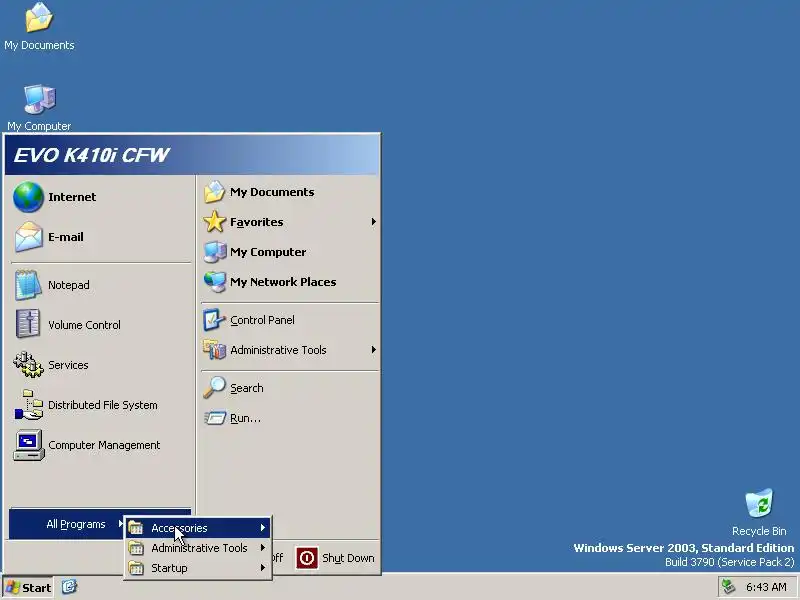The width and height of the screenshot is (800, 600).
Task: Click the Startup folder icon
Action: pyautogui.click(x=136, y=568)
